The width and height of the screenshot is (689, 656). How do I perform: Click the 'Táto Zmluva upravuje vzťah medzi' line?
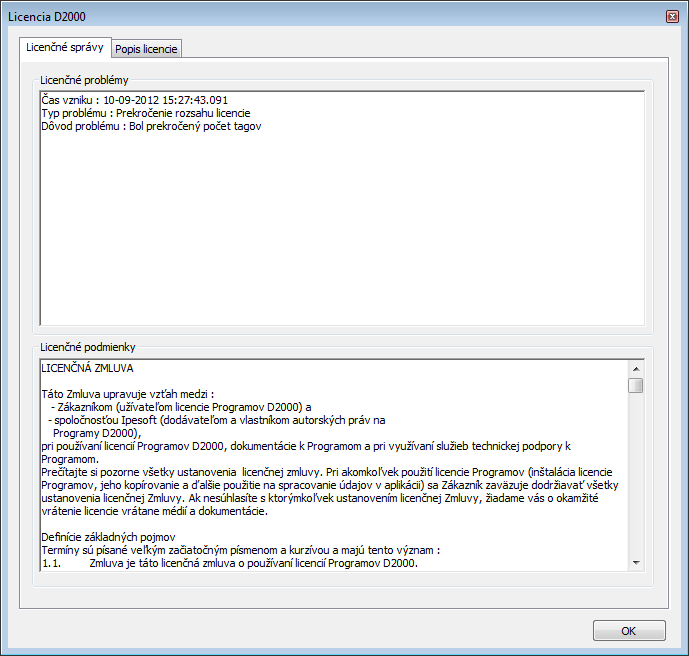(128, 394)
